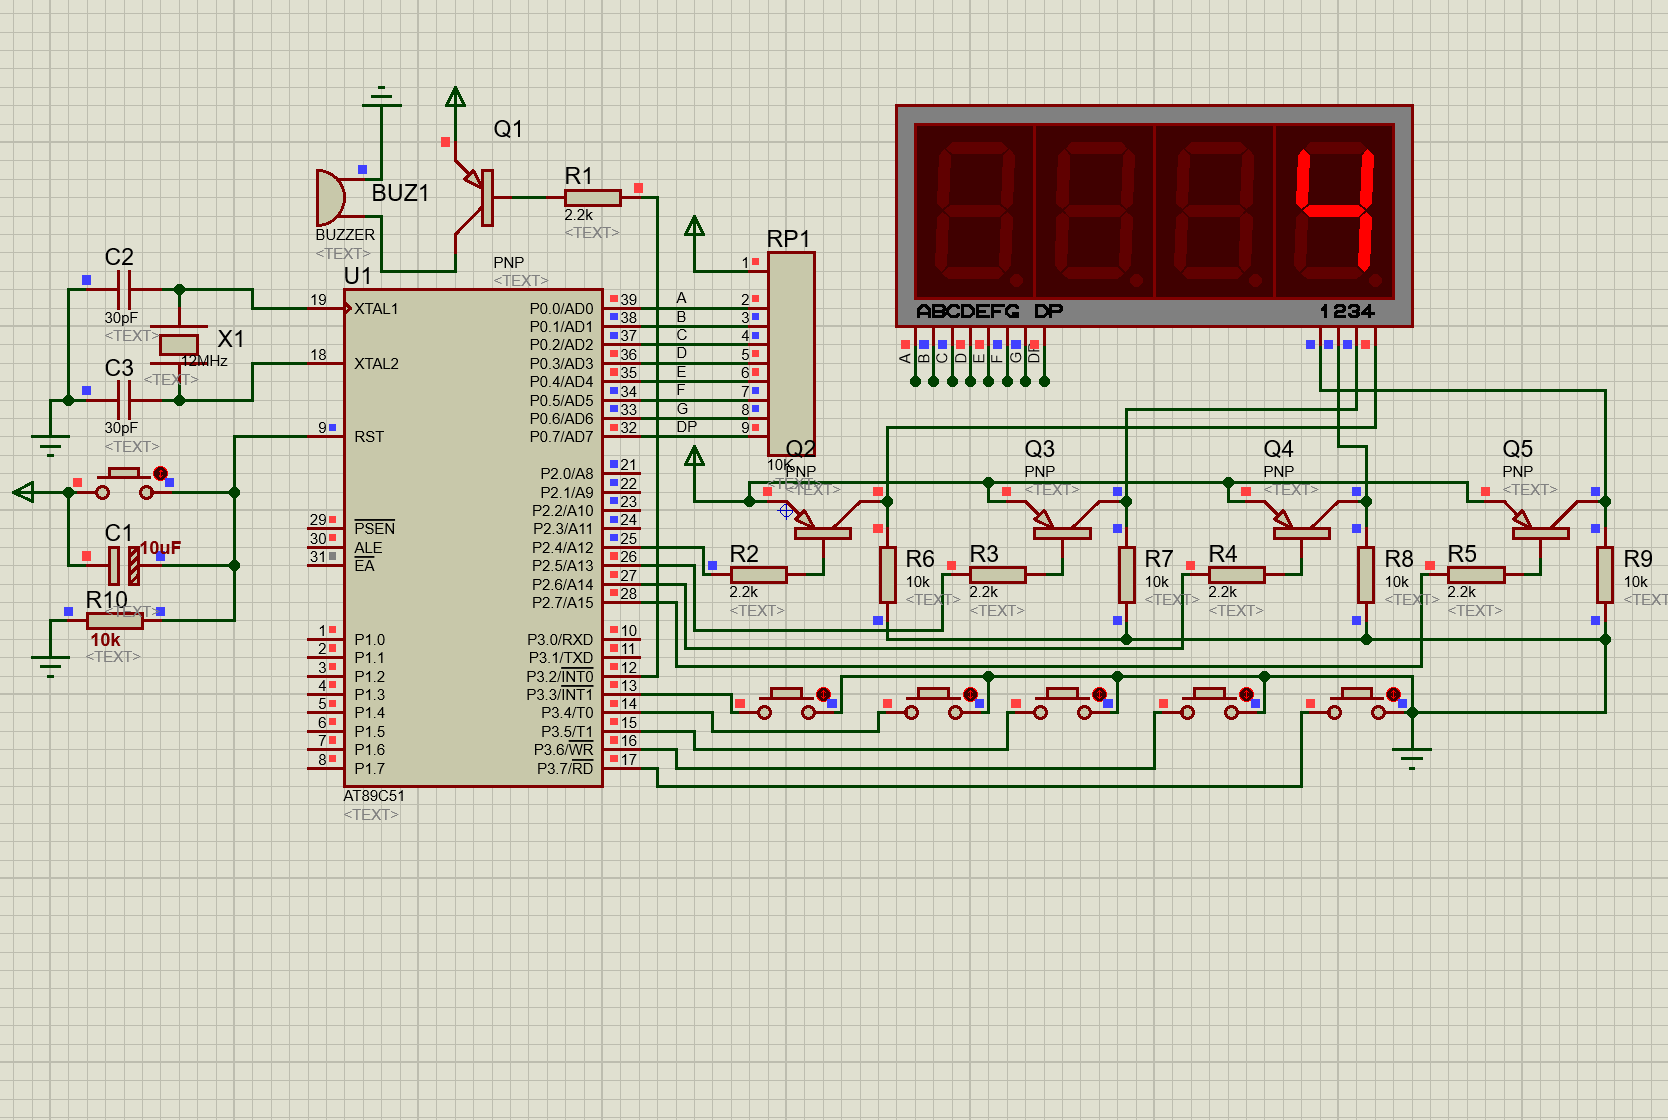This screenshot has width=1668, height=1120.
Task: Select the ground symbol below R10
Action: coord(49,664)
